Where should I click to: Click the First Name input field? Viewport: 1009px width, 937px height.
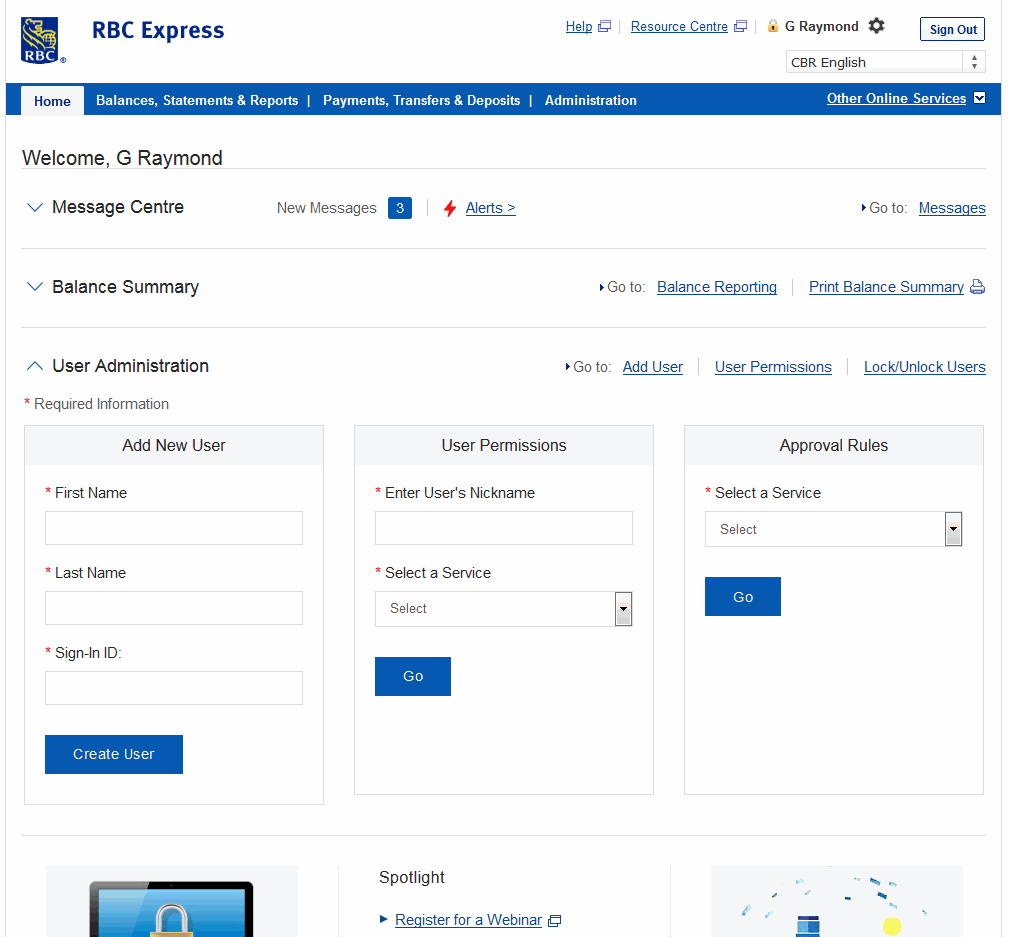click(174, 528)
